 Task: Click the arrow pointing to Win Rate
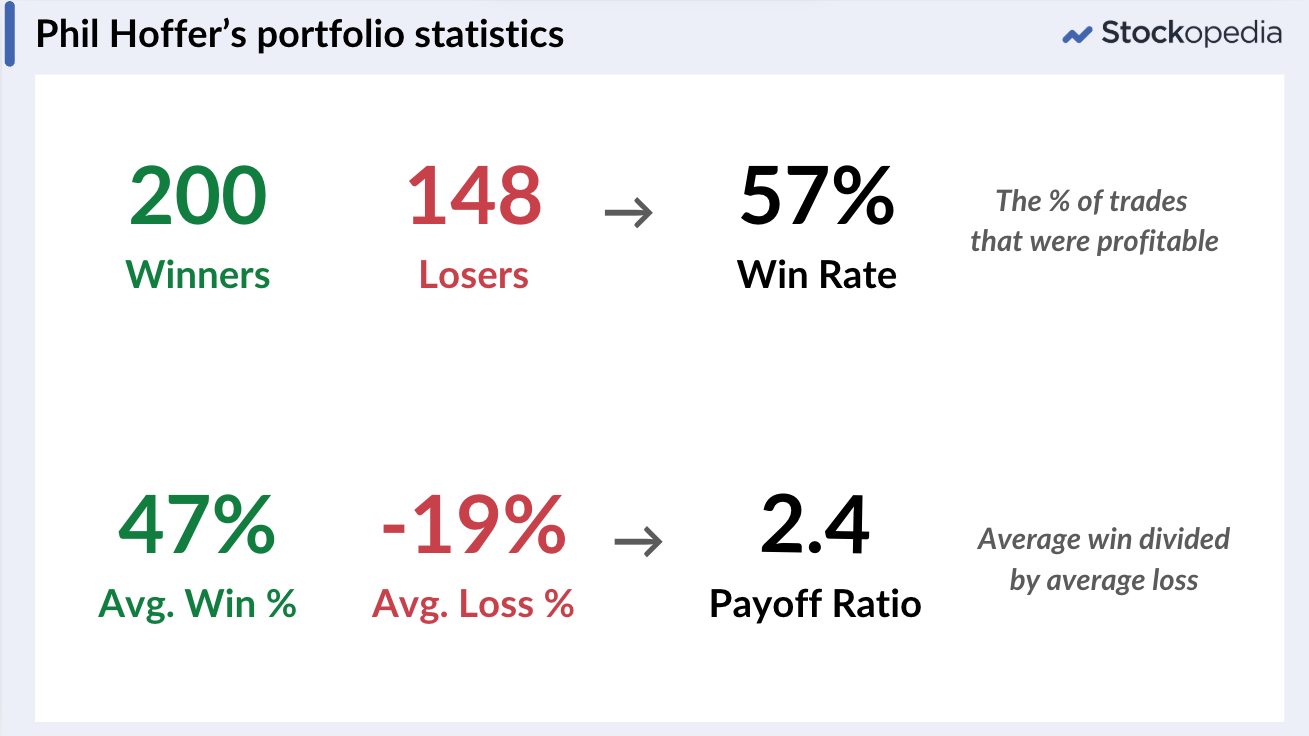coord(629,212)
